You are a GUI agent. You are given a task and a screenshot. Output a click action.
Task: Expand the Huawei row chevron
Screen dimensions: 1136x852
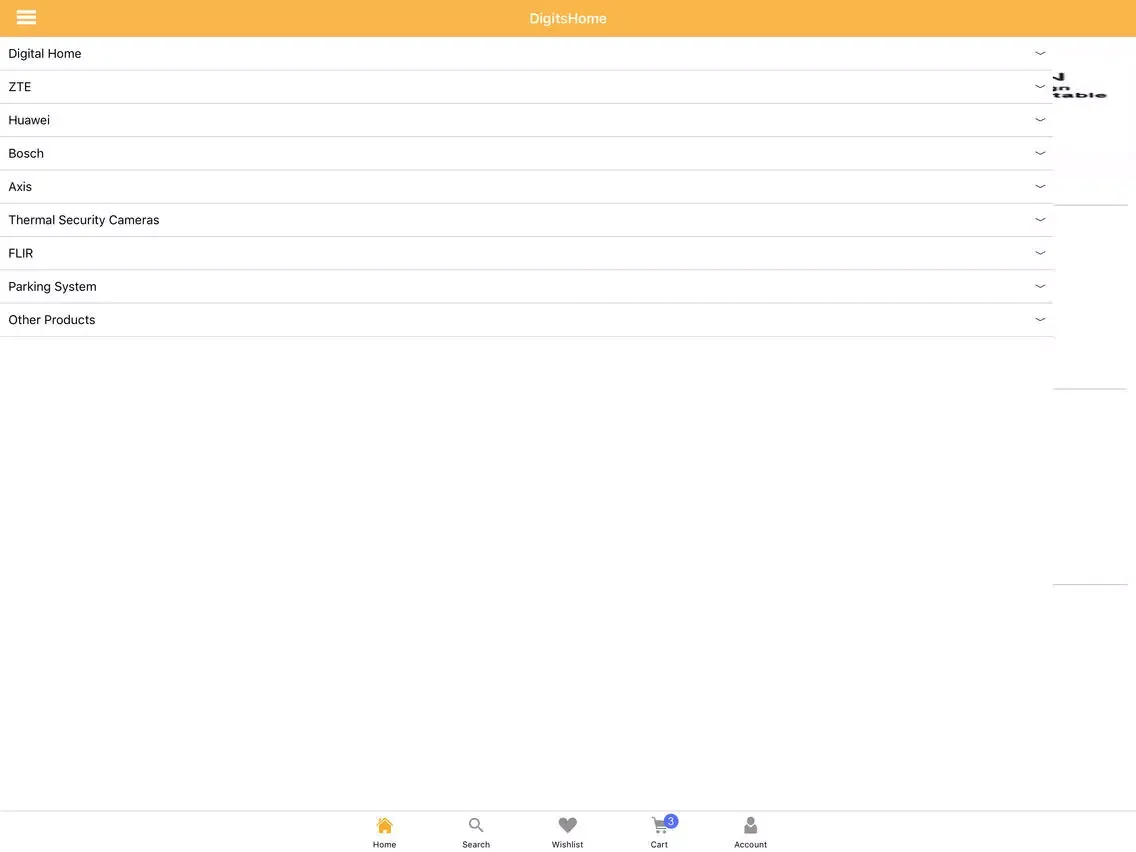[x=1040, y=120]
